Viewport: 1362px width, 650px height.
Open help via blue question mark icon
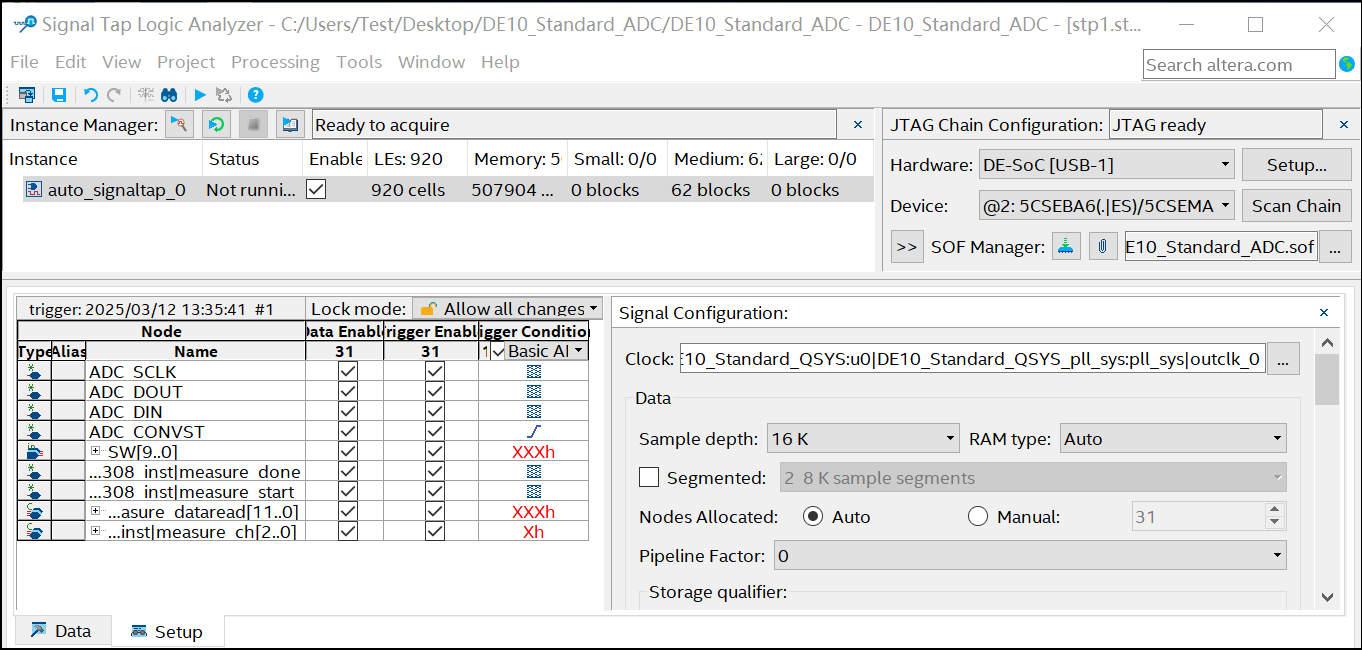pyautogui.click(x=256, y=95)
